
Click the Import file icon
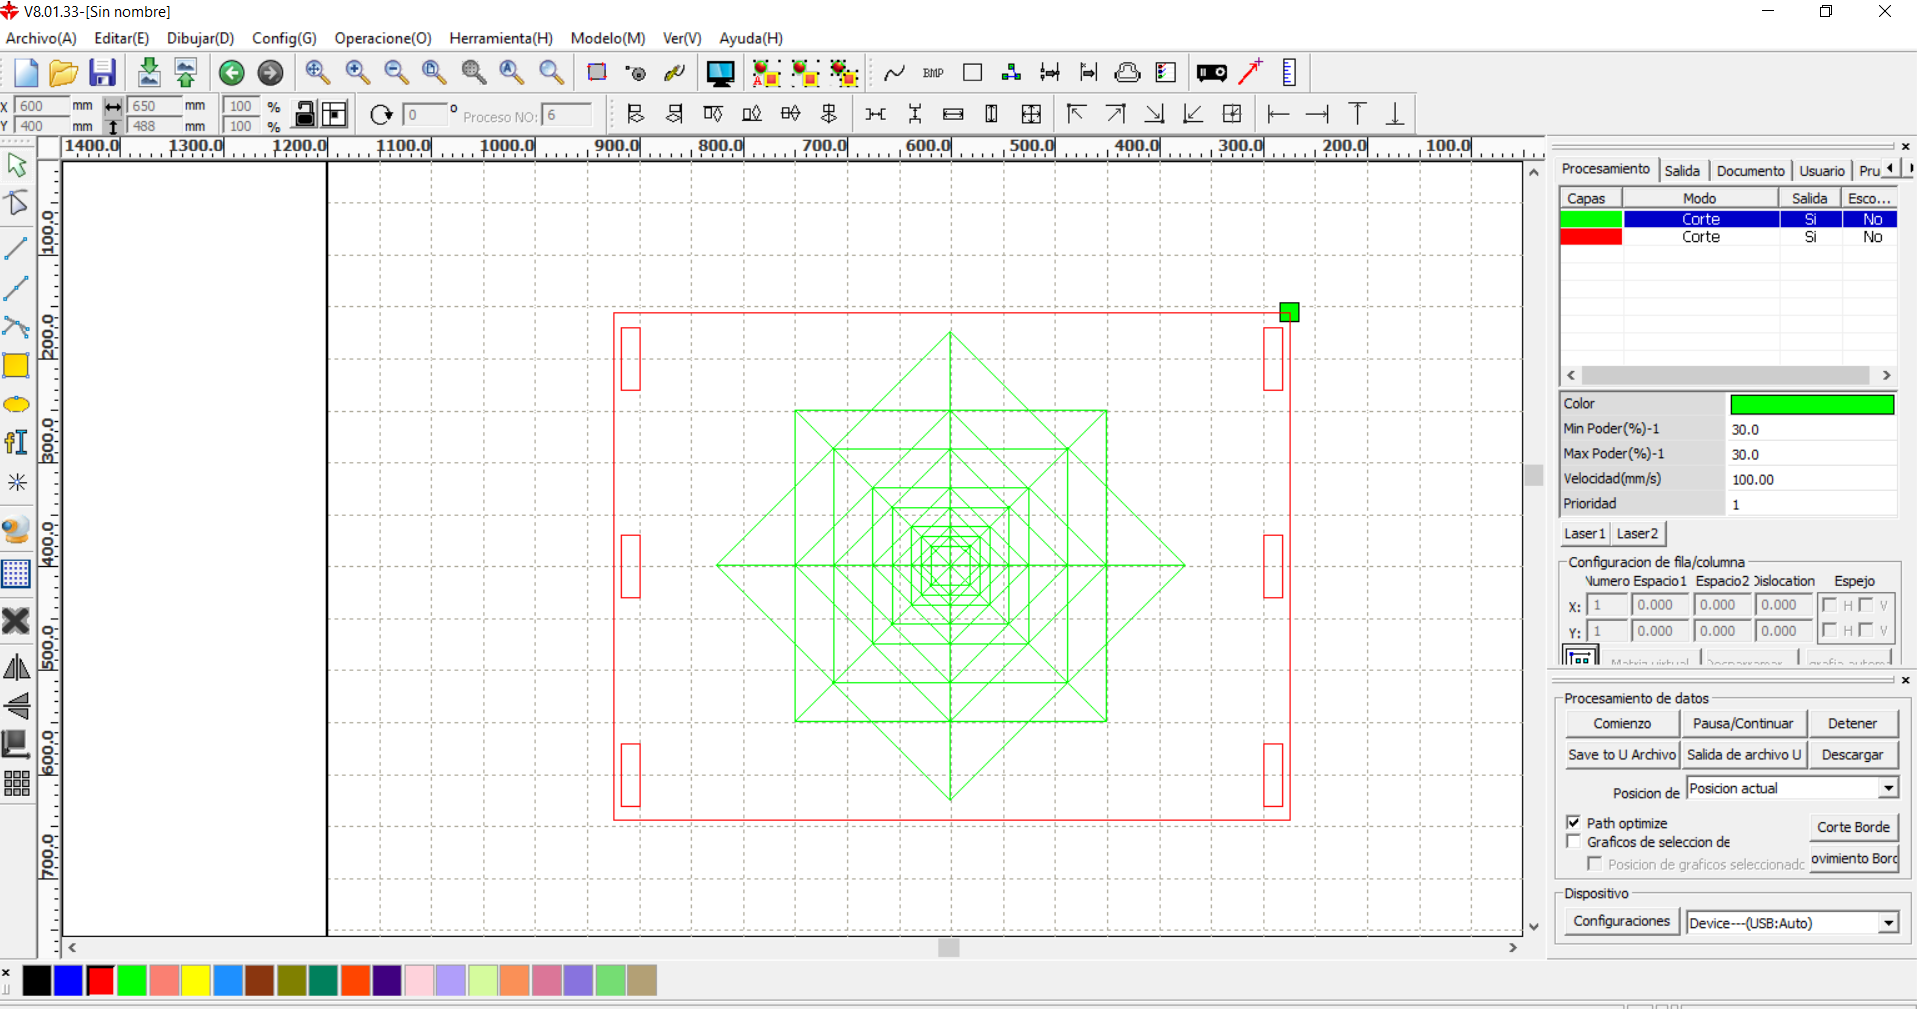coord(148,72)
